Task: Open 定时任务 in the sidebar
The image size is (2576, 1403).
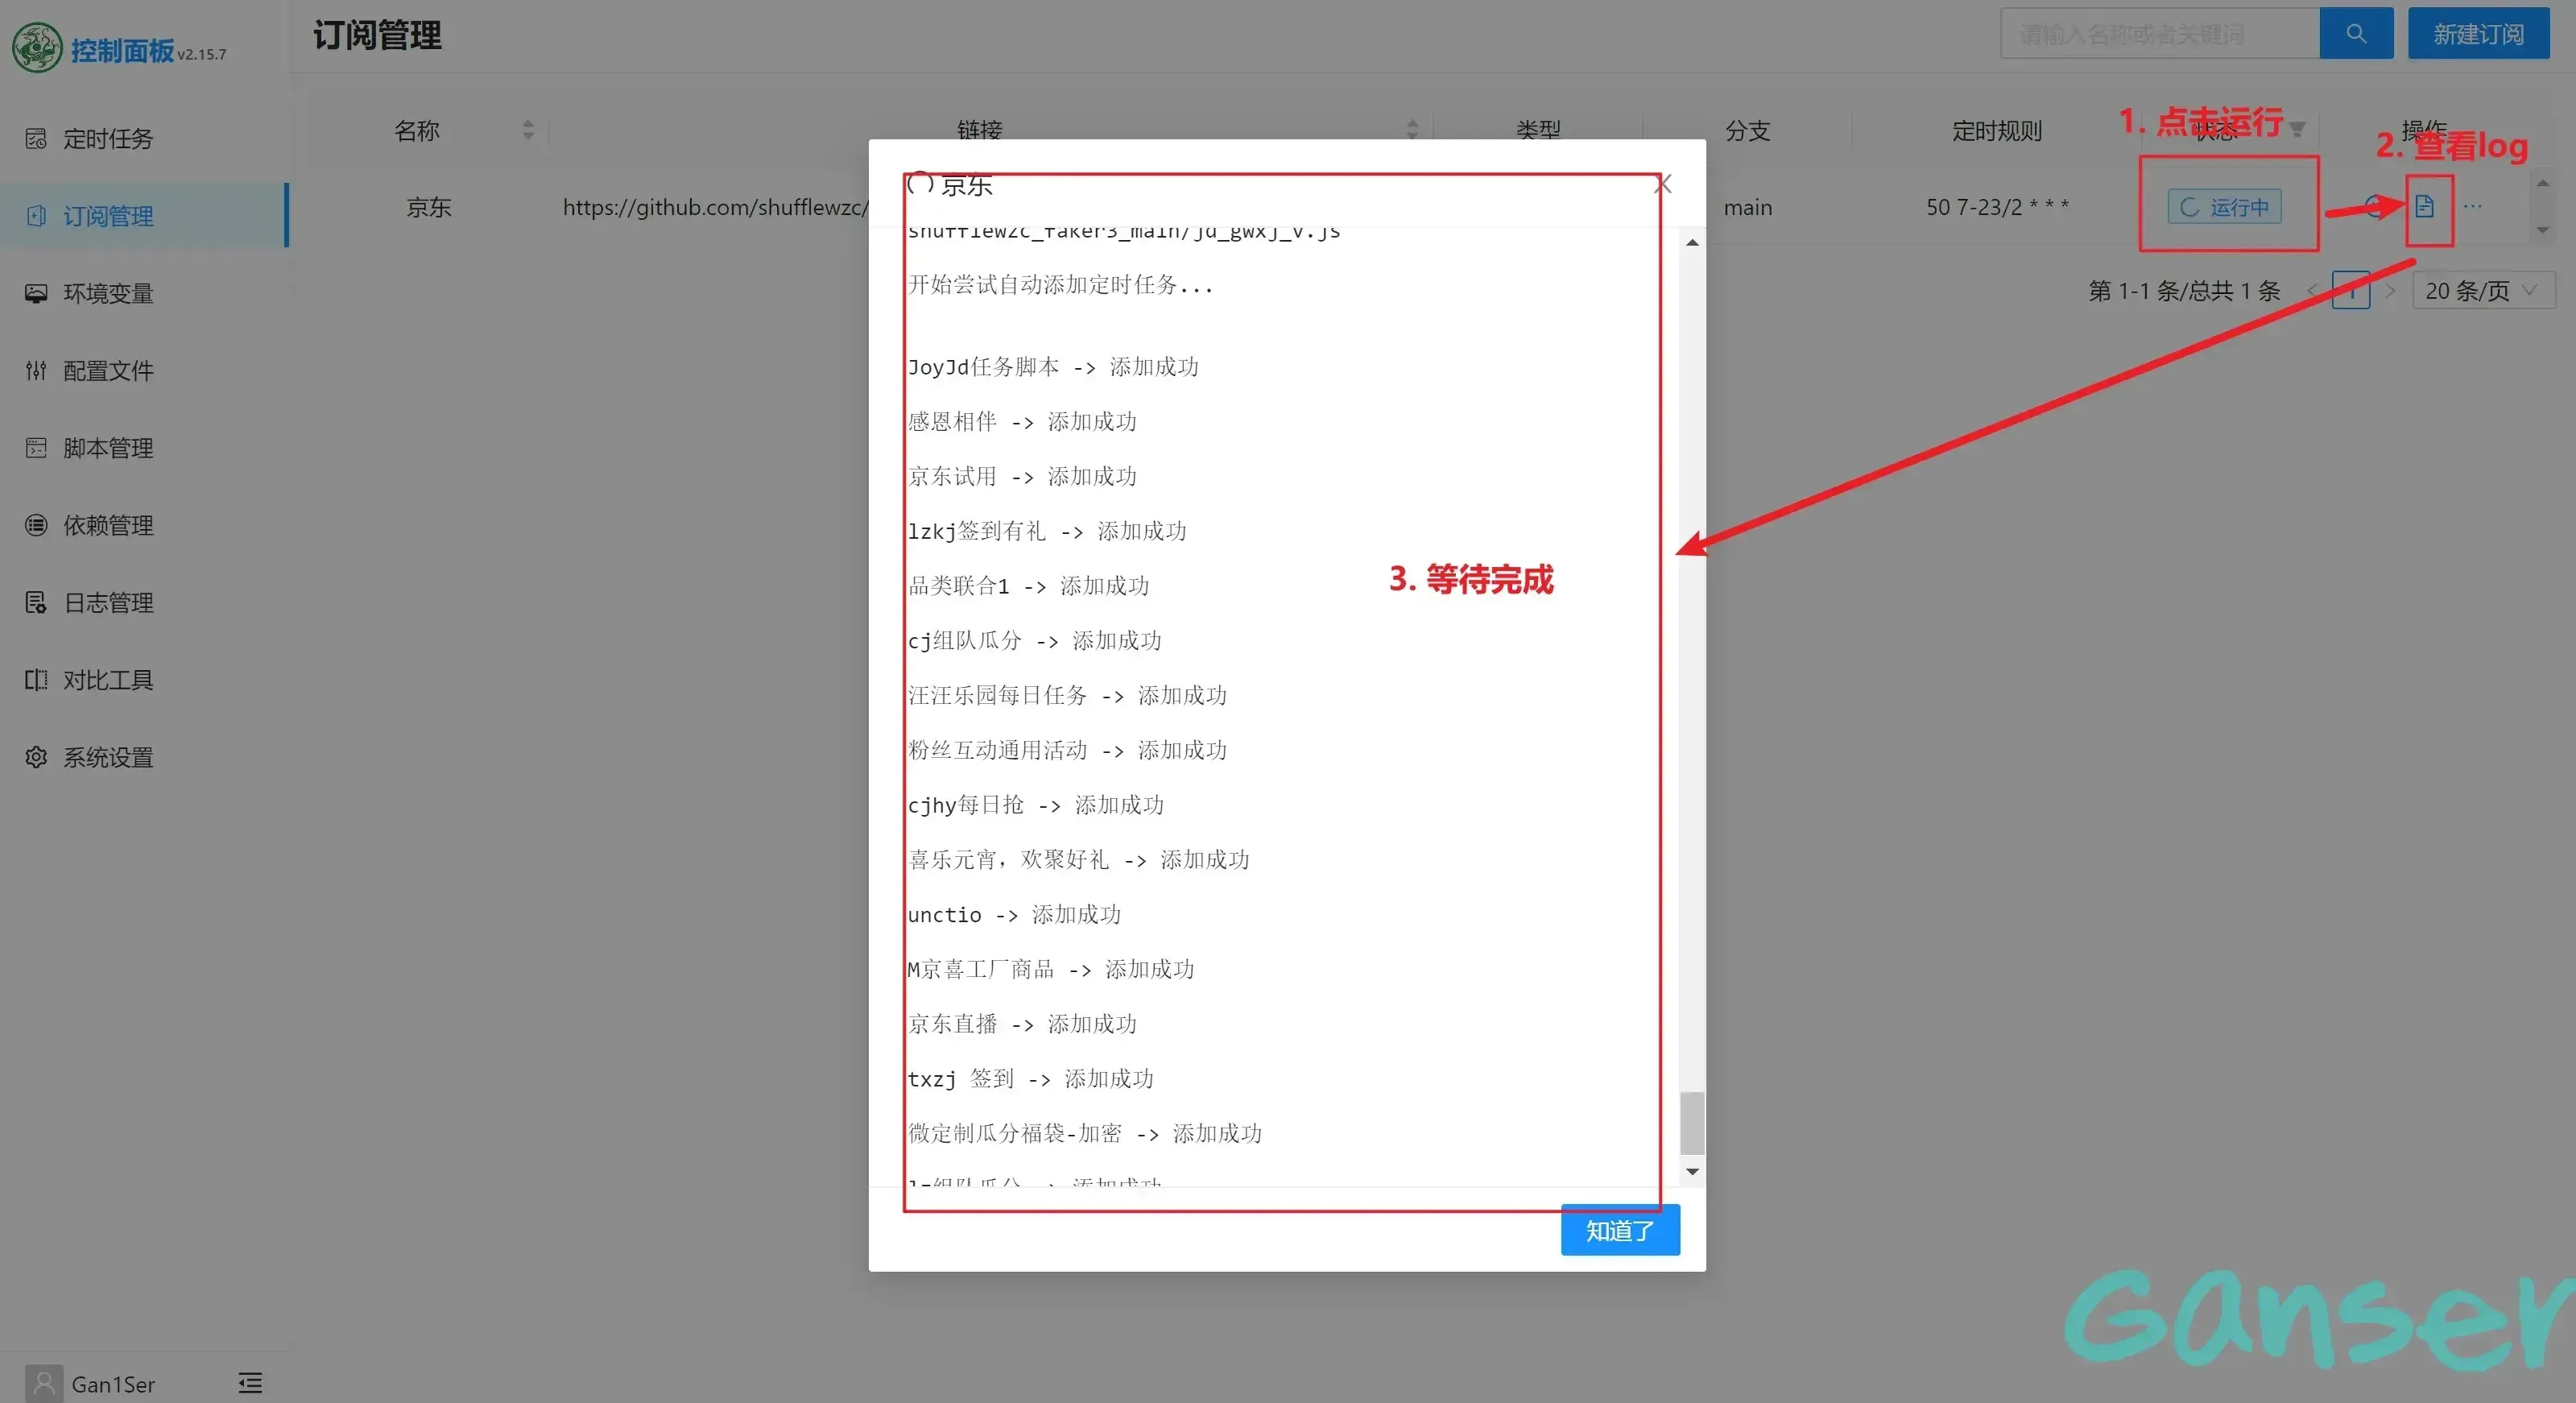Action: [108, 139]
